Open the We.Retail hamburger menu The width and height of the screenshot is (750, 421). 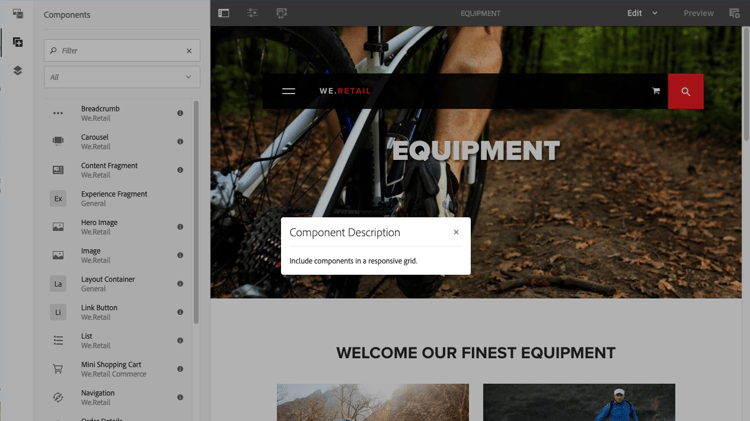pyautogui.click(x=288, y=91)
